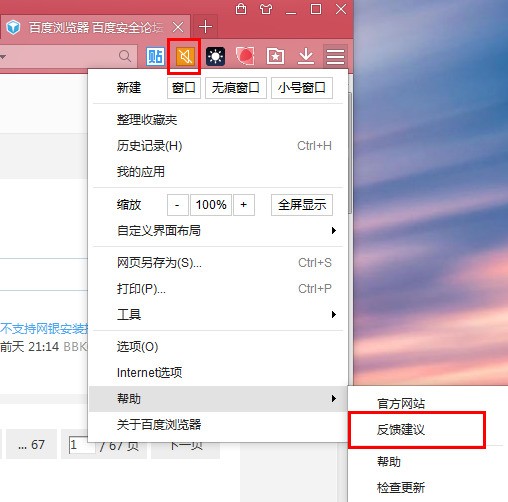
Task: Click the 全屏显示 button
Action: coord(302,205)
